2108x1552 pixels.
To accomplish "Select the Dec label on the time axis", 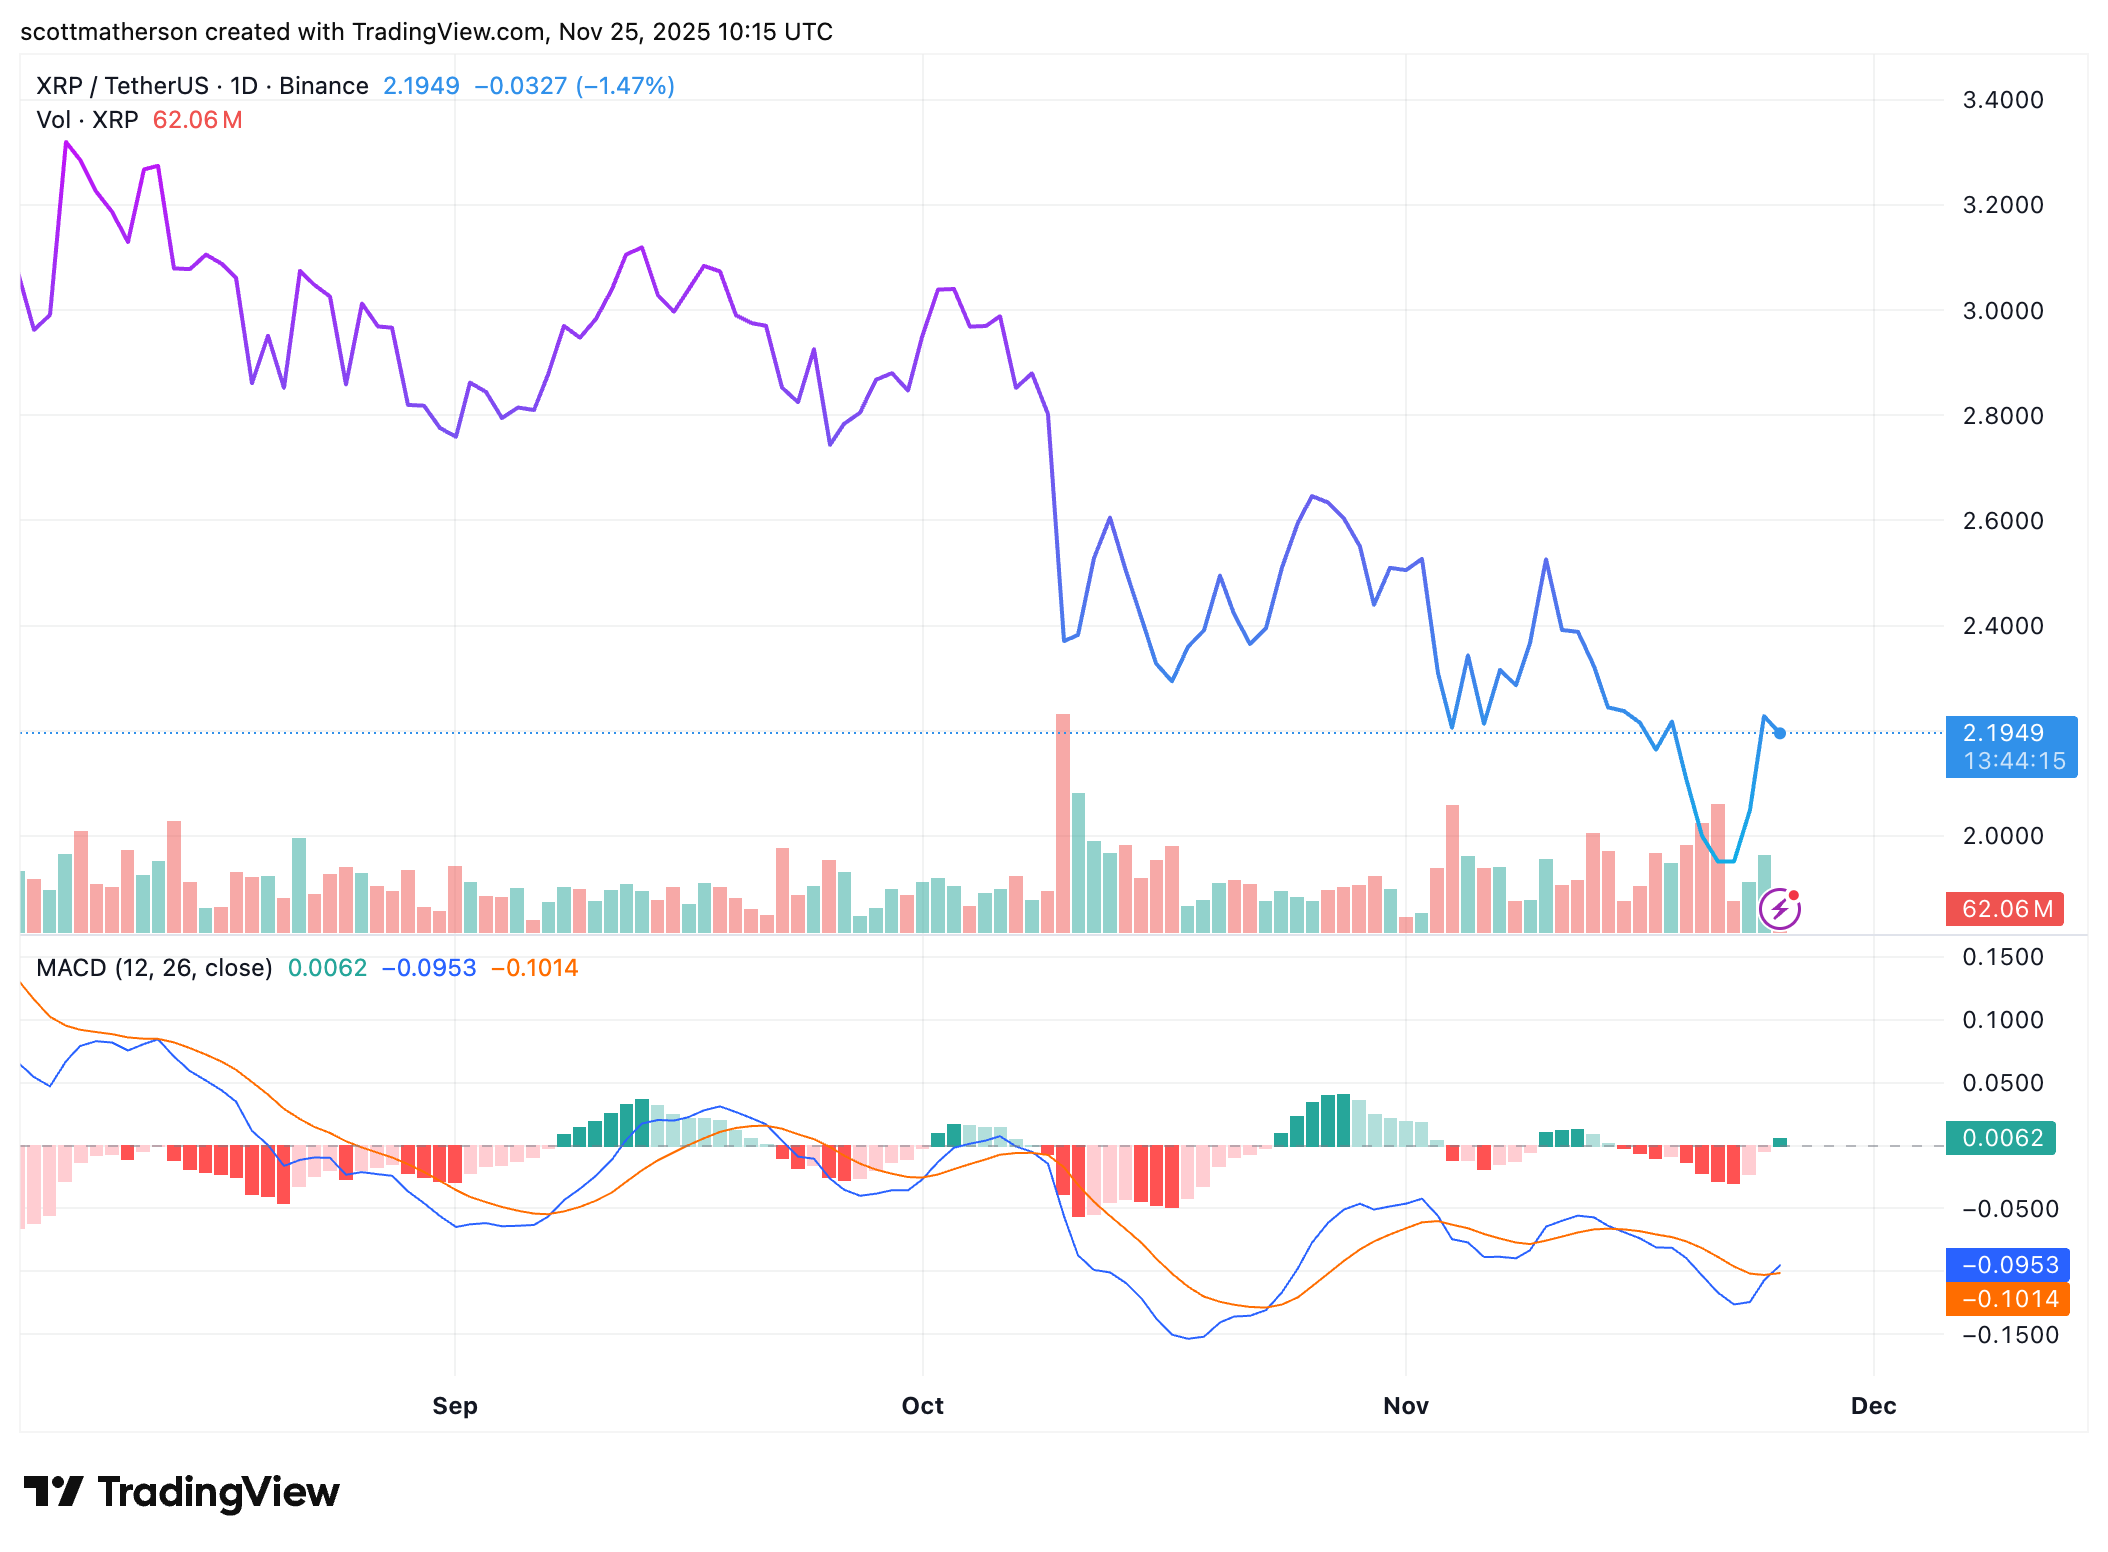I will (1874, 1404).
